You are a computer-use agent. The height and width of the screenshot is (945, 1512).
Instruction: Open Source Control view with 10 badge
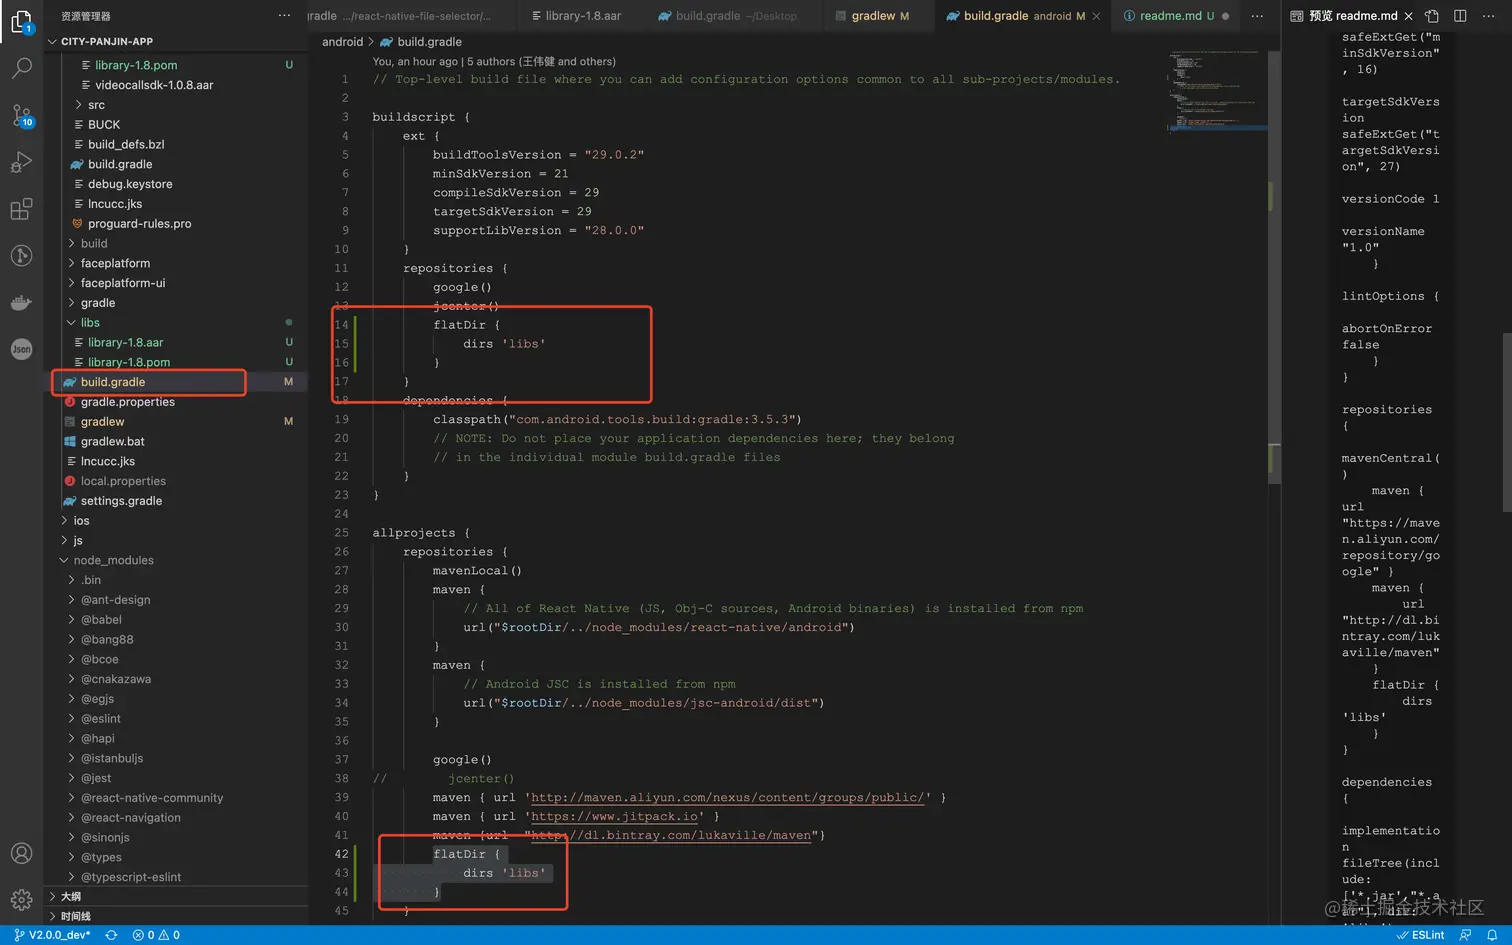(21, 115)
